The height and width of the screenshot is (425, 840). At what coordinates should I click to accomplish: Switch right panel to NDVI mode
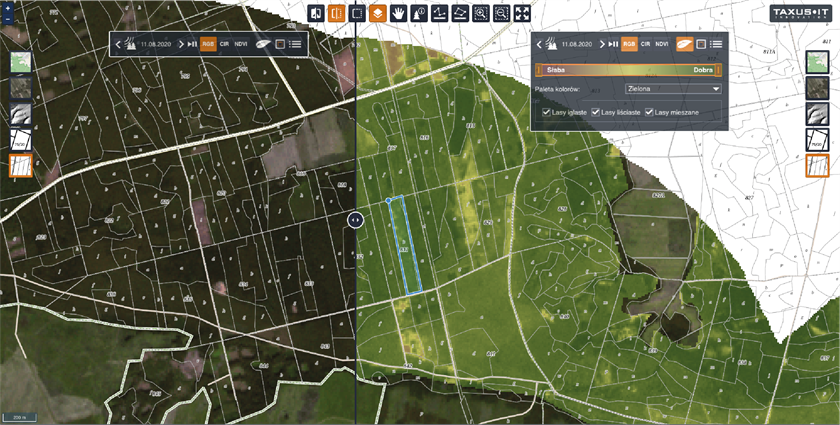(662, 44)
